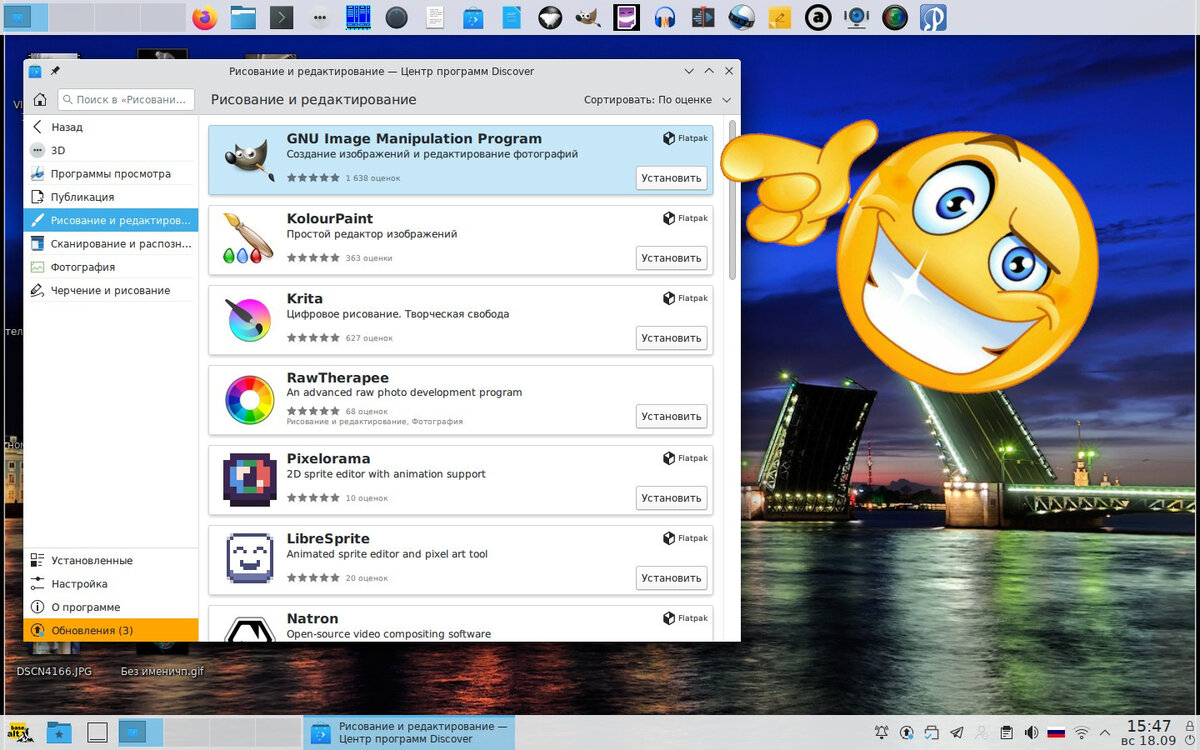Click the pin icon in Discover title bar
The height and width of the screenshot is (750, 1200).
coord(56,71)
